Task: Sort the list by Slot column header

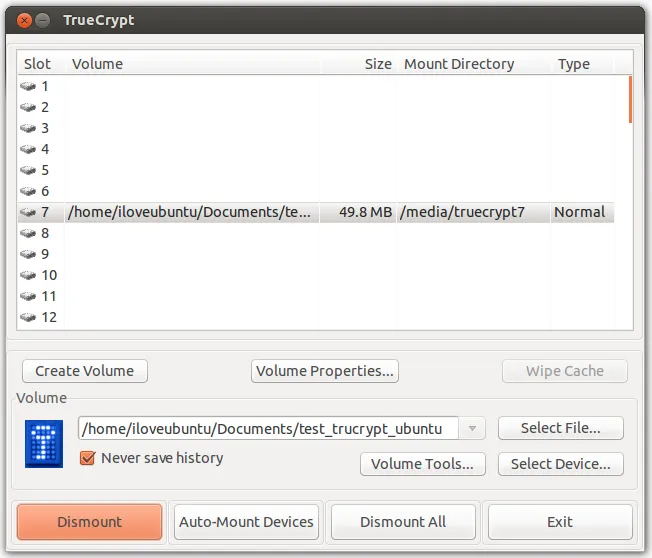Action: [x=41, y=64]
